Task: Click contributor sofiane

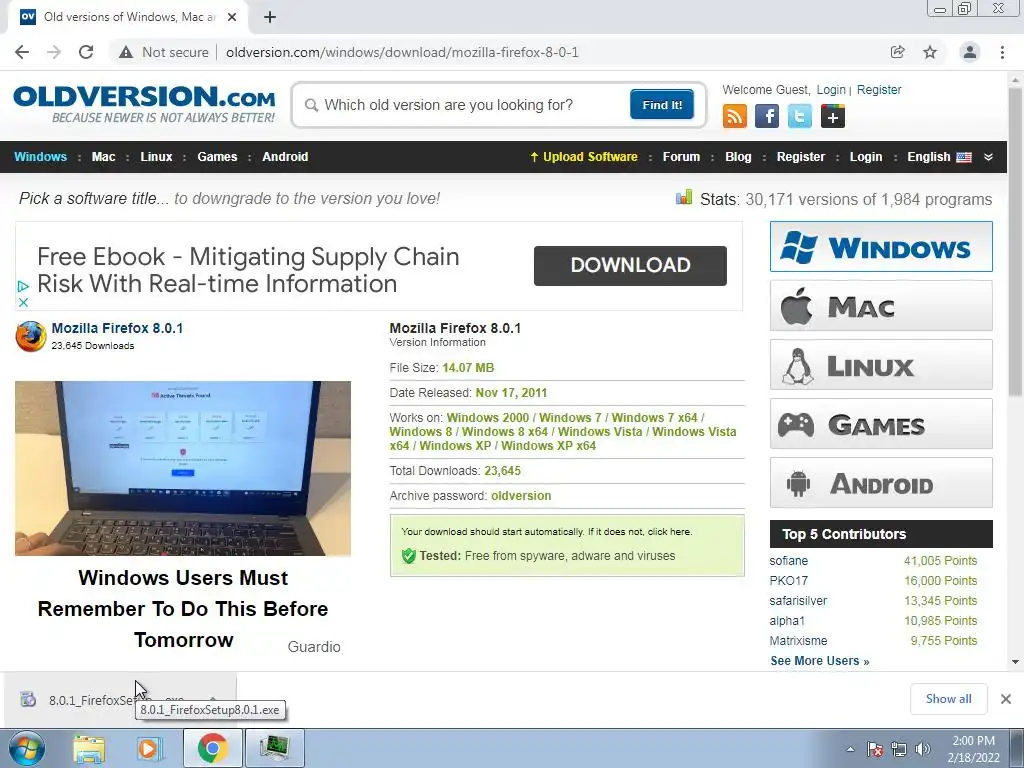Action: click(x=788, y=560)
